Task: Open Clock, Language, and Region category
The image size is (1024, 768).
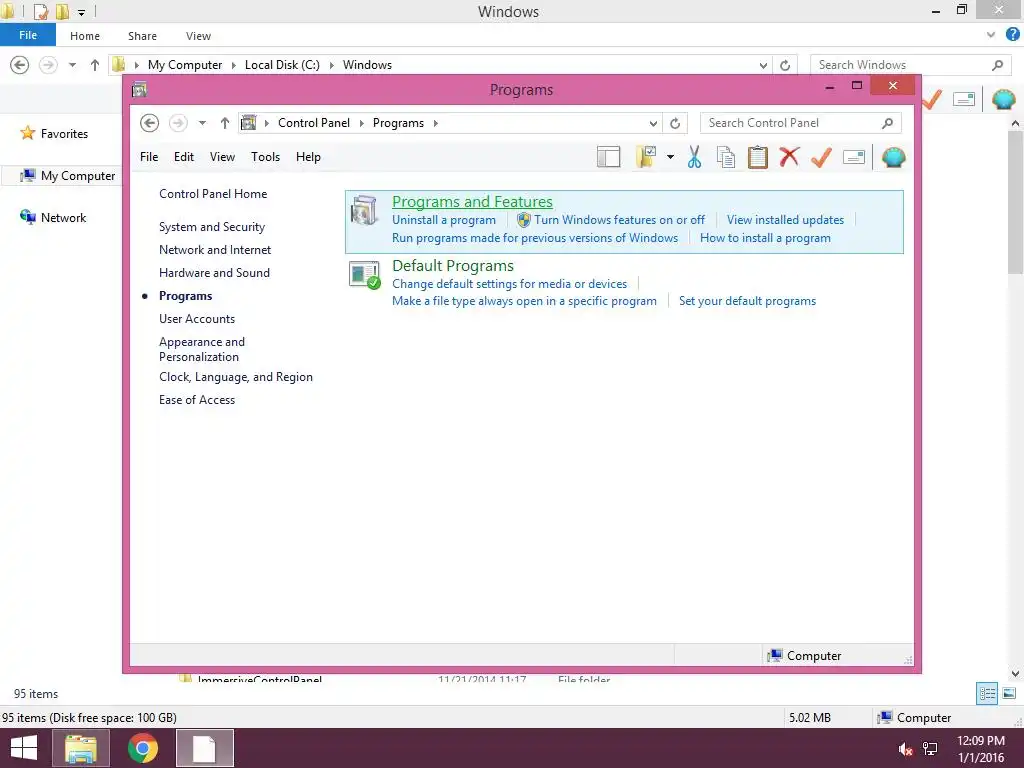Action: [236, 377]
